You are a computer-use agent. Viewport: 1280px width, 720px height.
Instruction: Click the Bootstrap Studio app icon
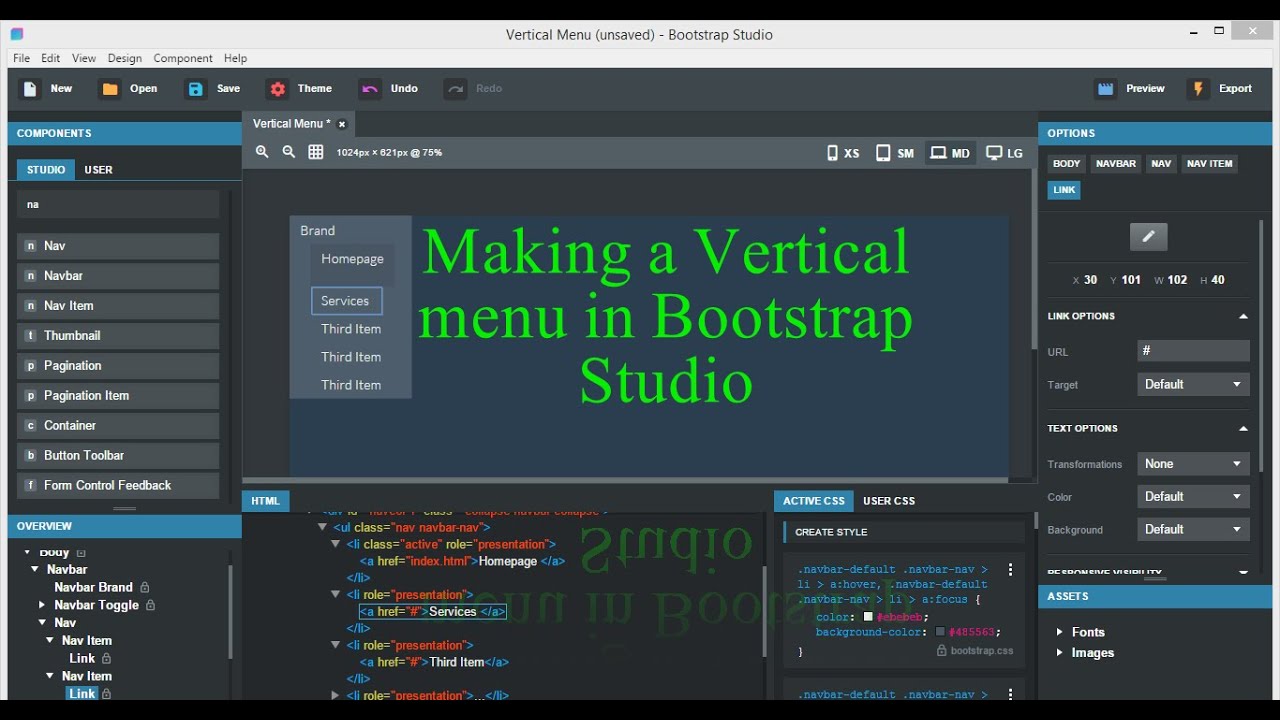17,34
